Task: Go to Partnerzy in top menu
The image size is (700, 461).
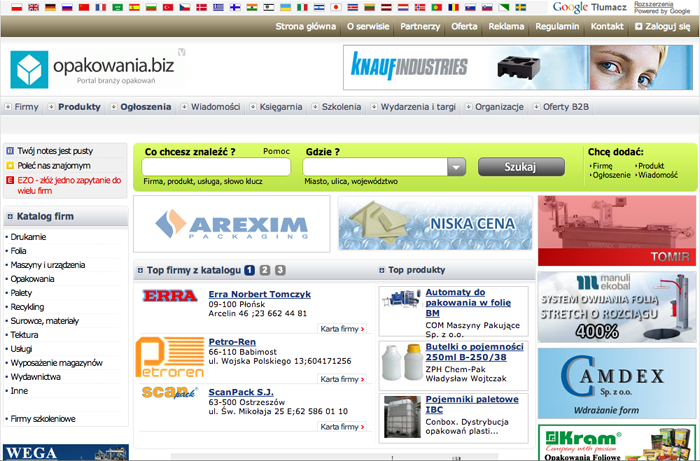Action: (420, 26)
